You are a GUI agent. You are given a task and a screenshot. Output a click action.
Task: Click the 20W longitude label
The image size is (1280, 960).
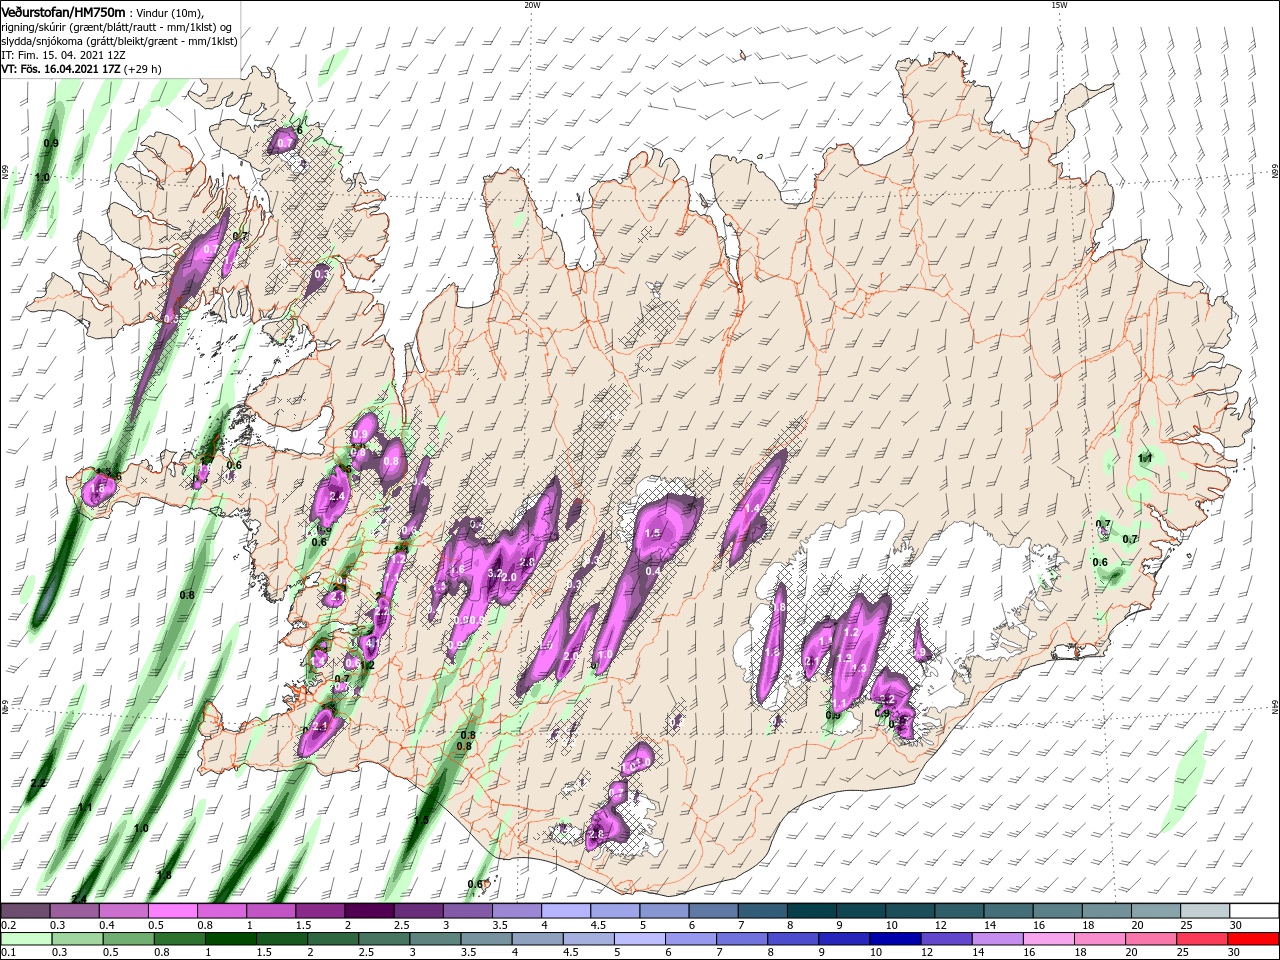(x=532, y=5)
